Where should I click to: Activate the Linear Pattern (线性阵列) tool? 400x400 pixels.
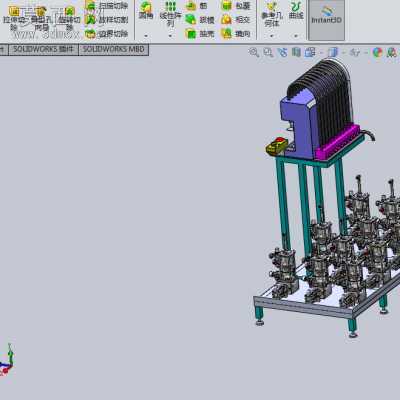pyautogui.click(x=170, y=14)
